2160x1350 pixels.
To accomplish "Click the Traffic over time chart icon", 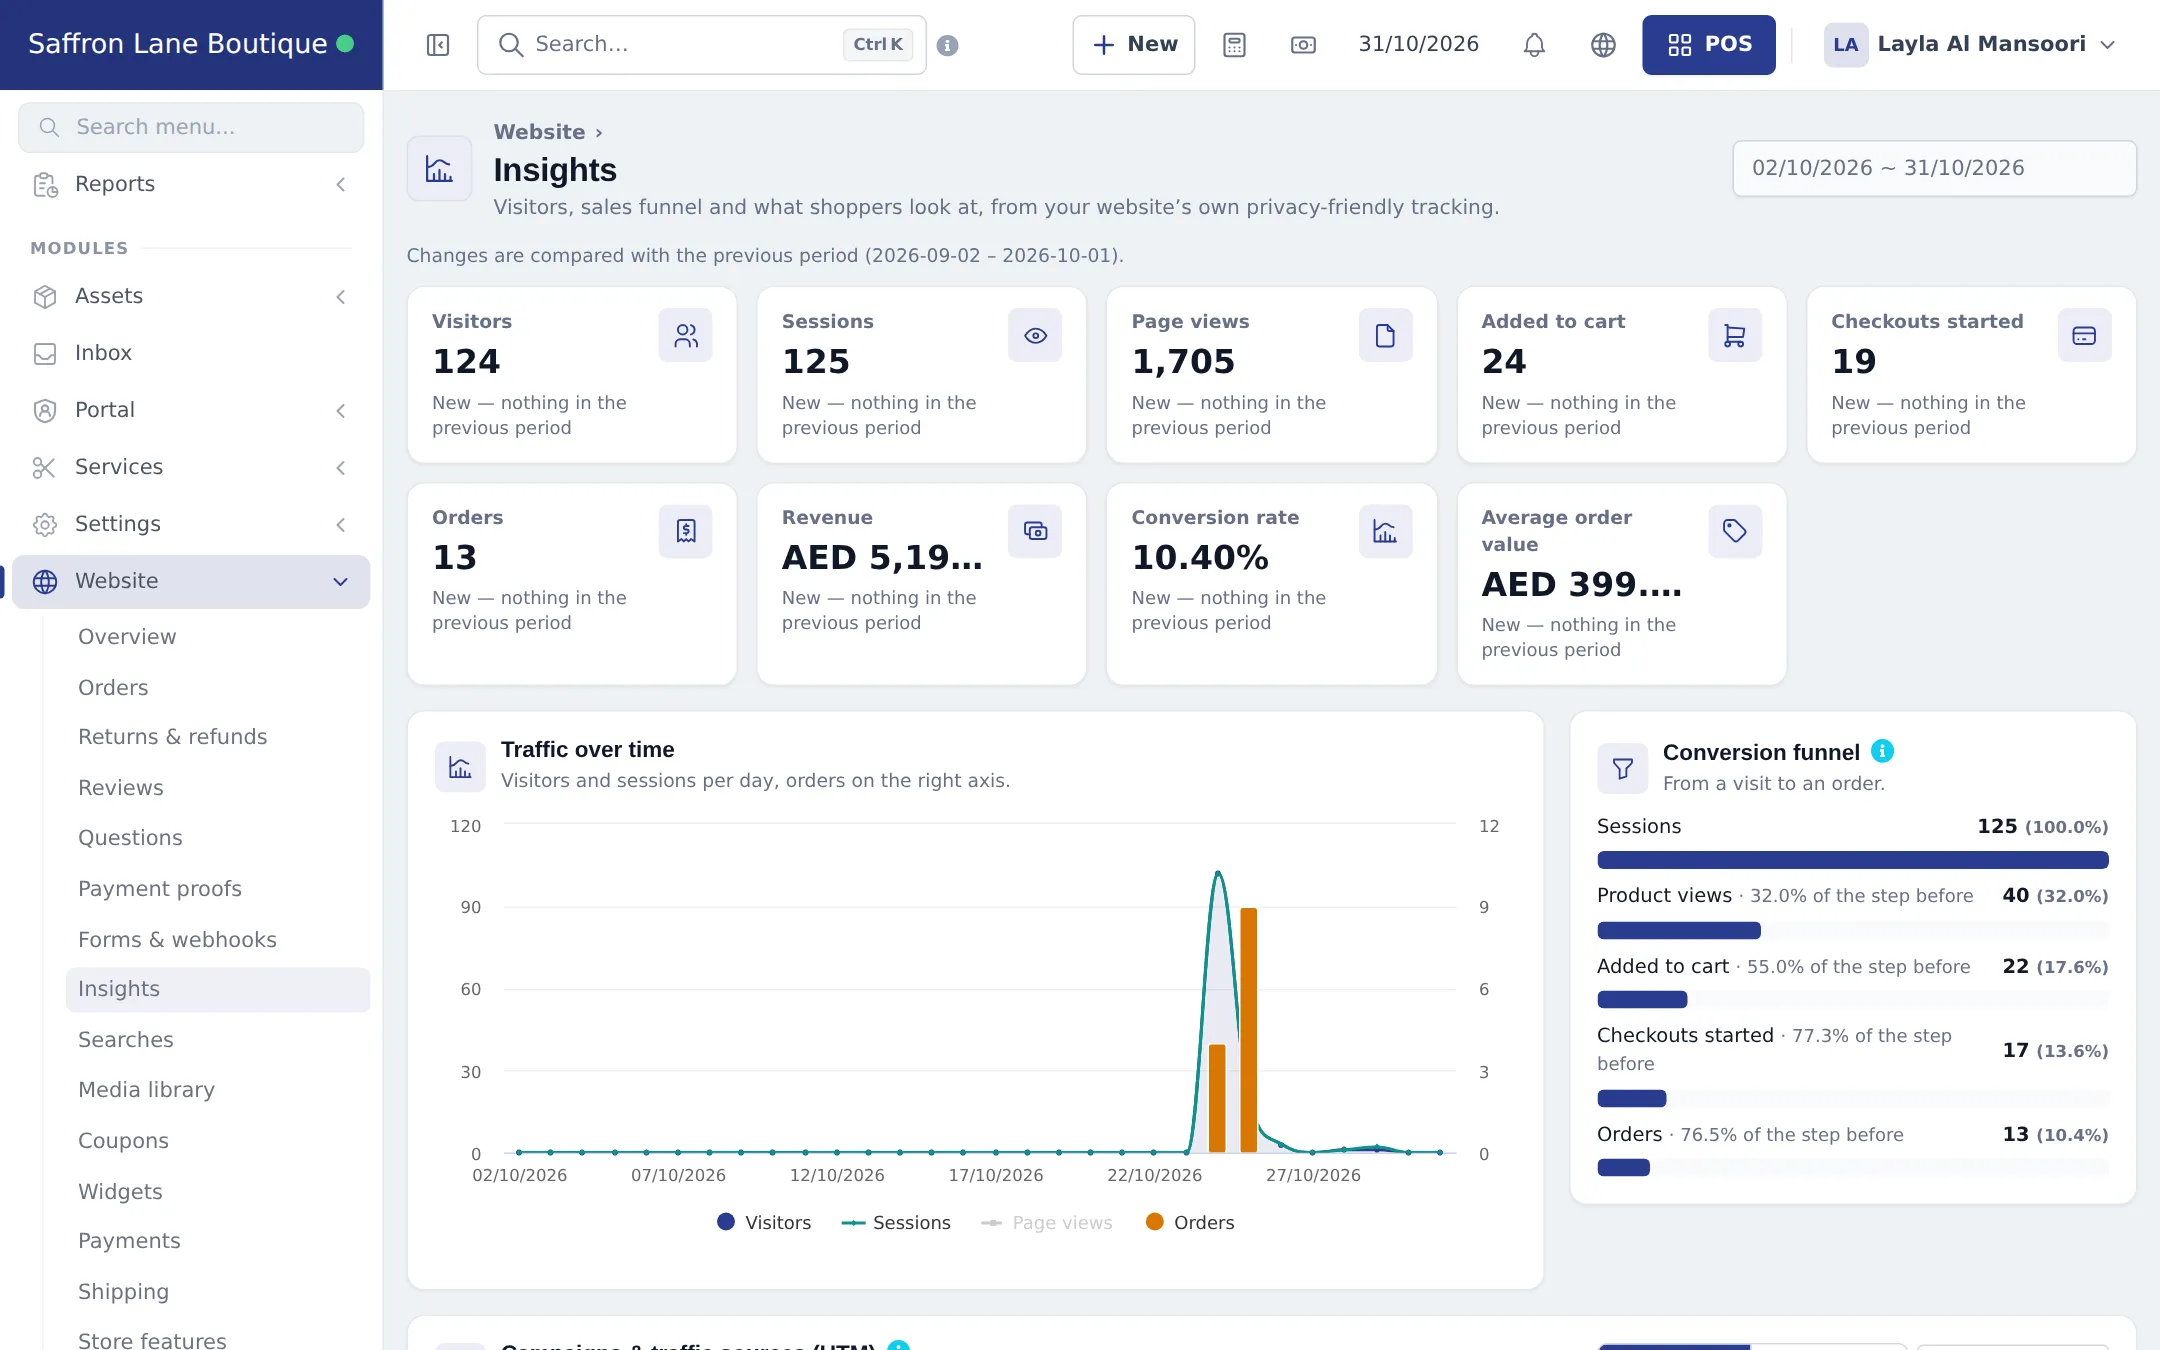I will point(460,767).
